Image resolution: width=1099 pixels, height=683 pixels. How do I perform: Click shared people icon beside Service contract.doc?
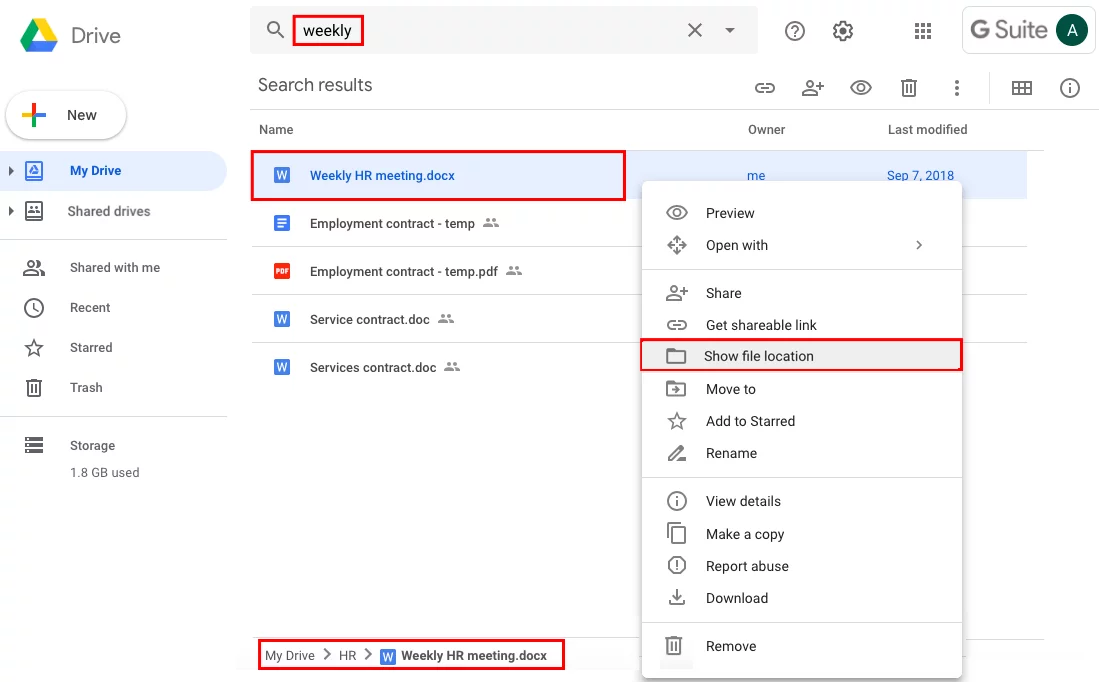click(x=446, y=318)
